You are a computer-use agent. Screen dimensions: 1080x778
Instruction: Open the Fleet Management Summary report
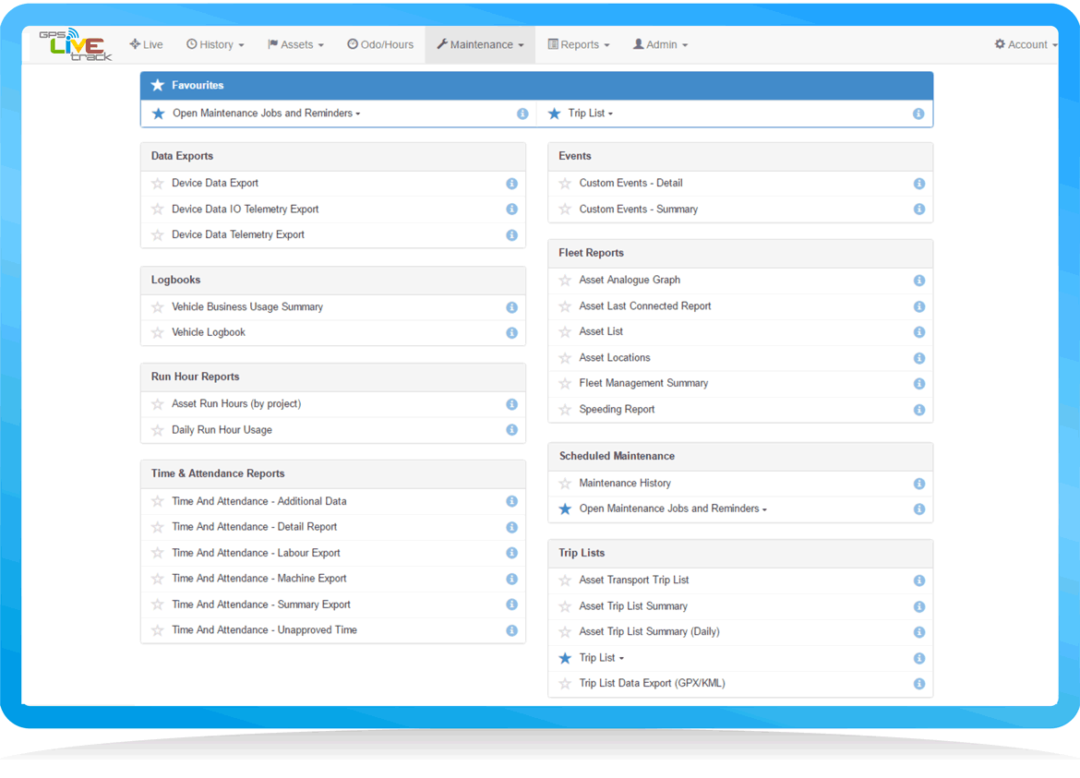[x=643, y=383]
